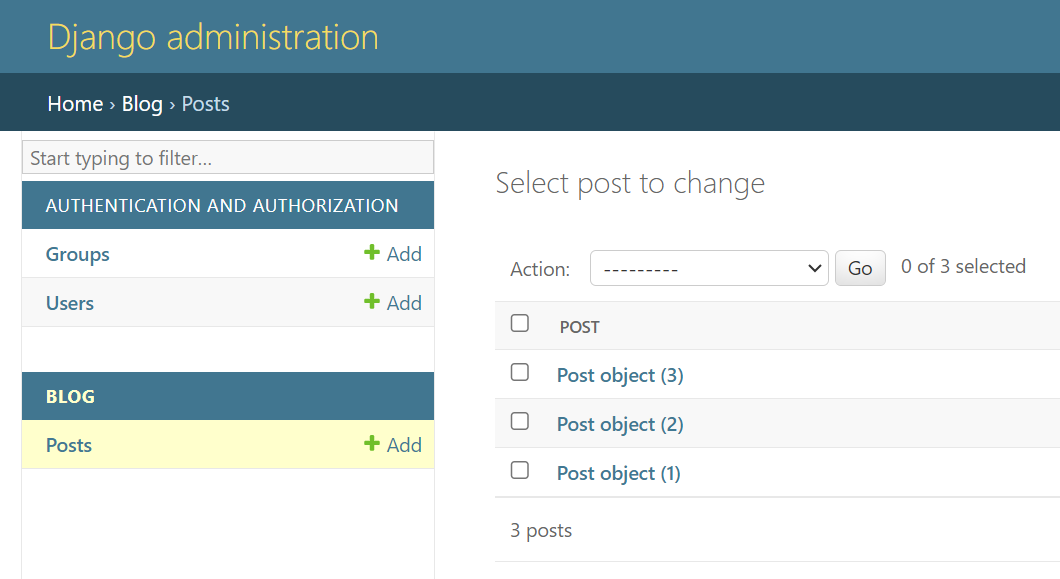Image resolution: width=1060 pixels, height=579 pixels.
Task: Open Post object (2) for editing
Action: click(620, 424)
